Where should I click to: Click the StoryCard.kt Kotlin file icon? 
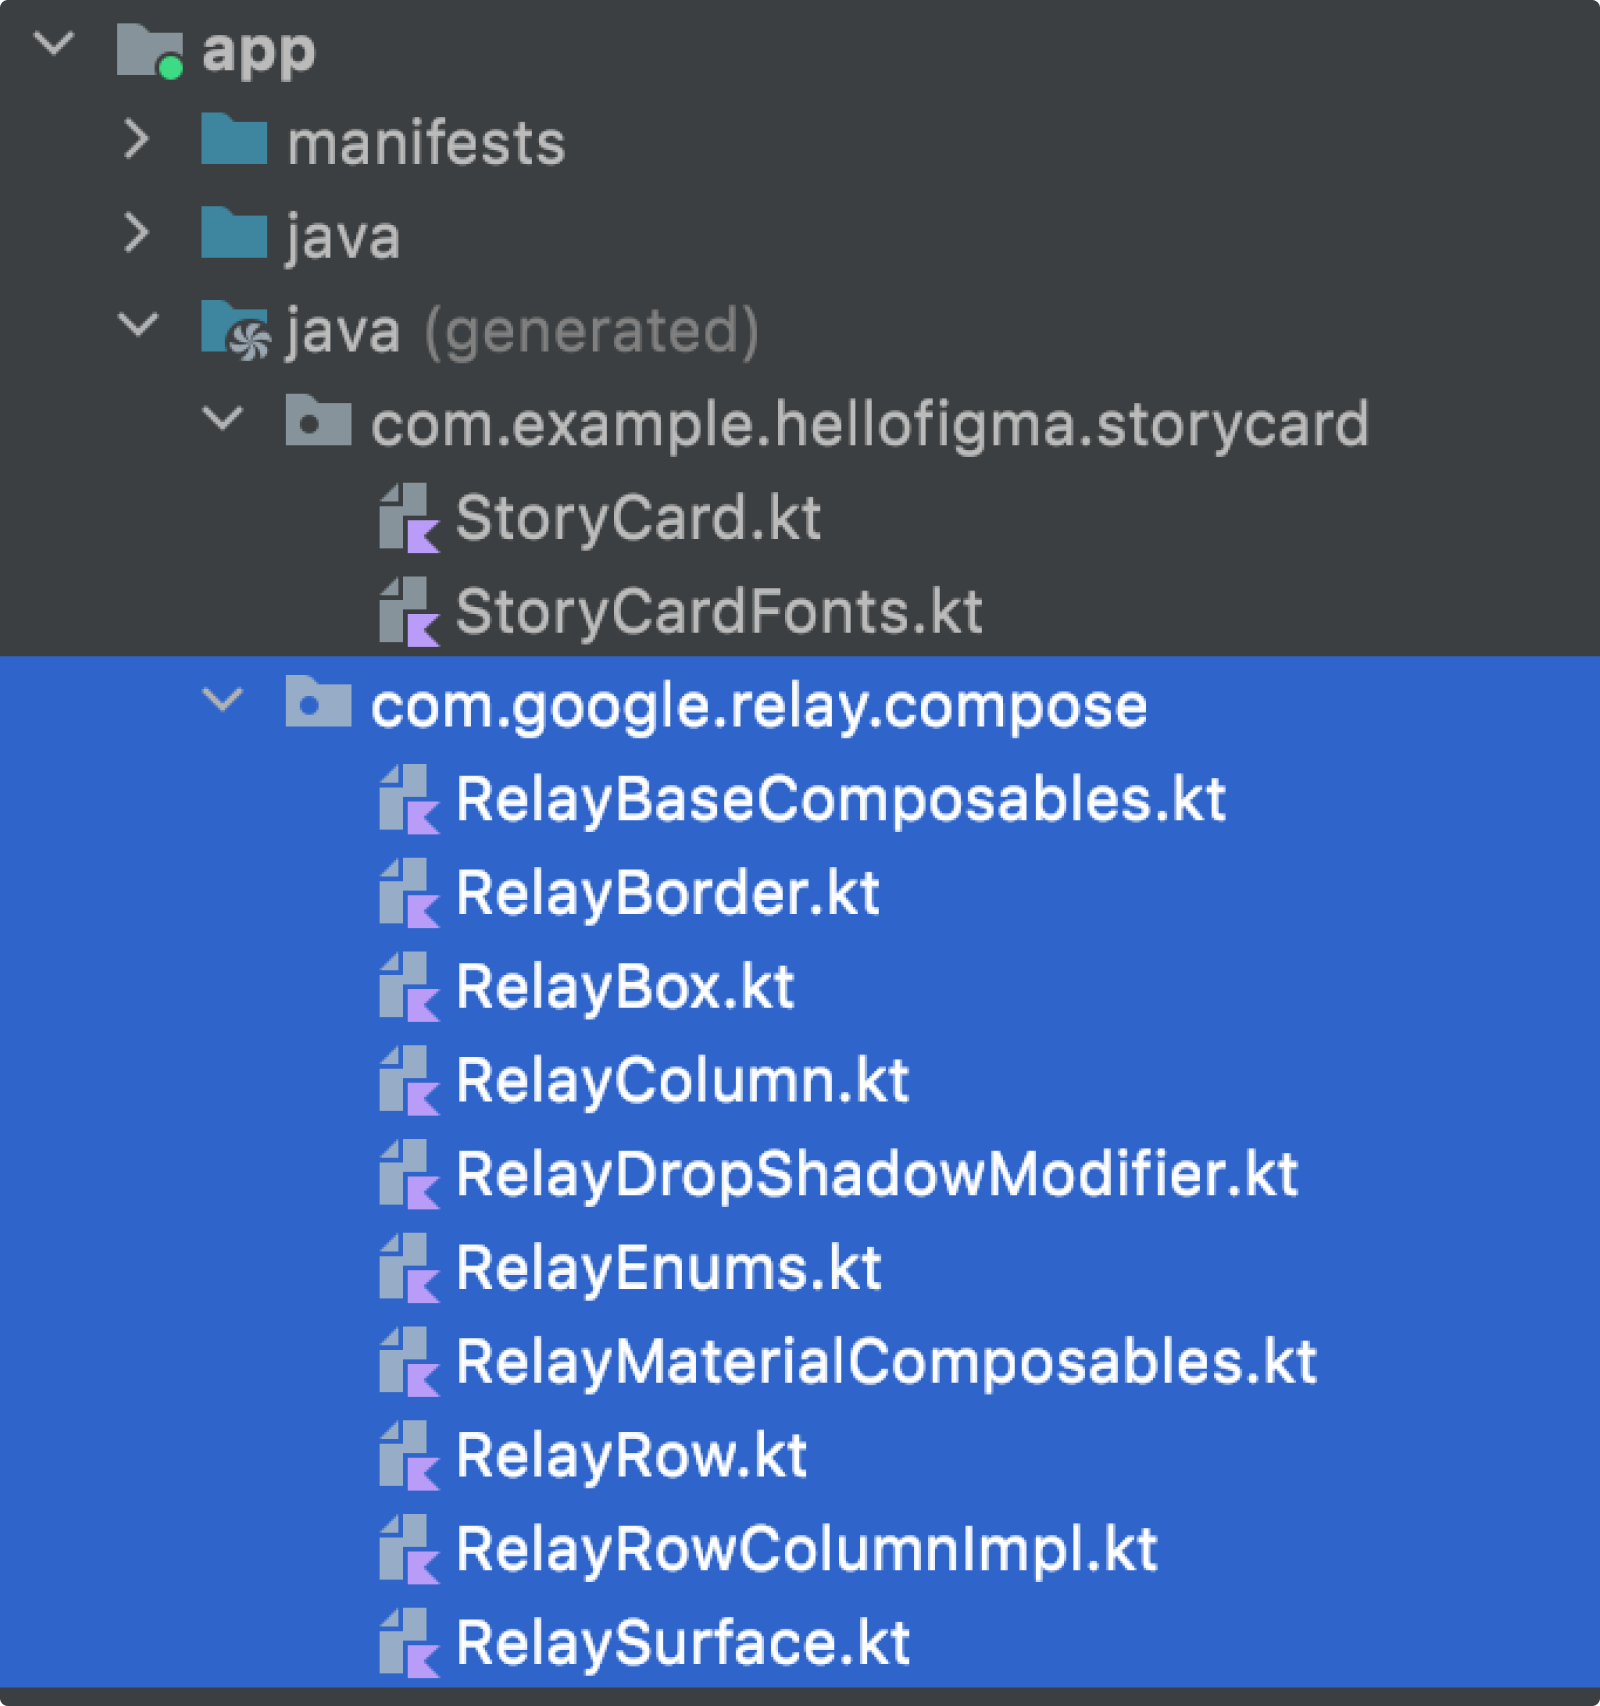[x=409, y=518]
